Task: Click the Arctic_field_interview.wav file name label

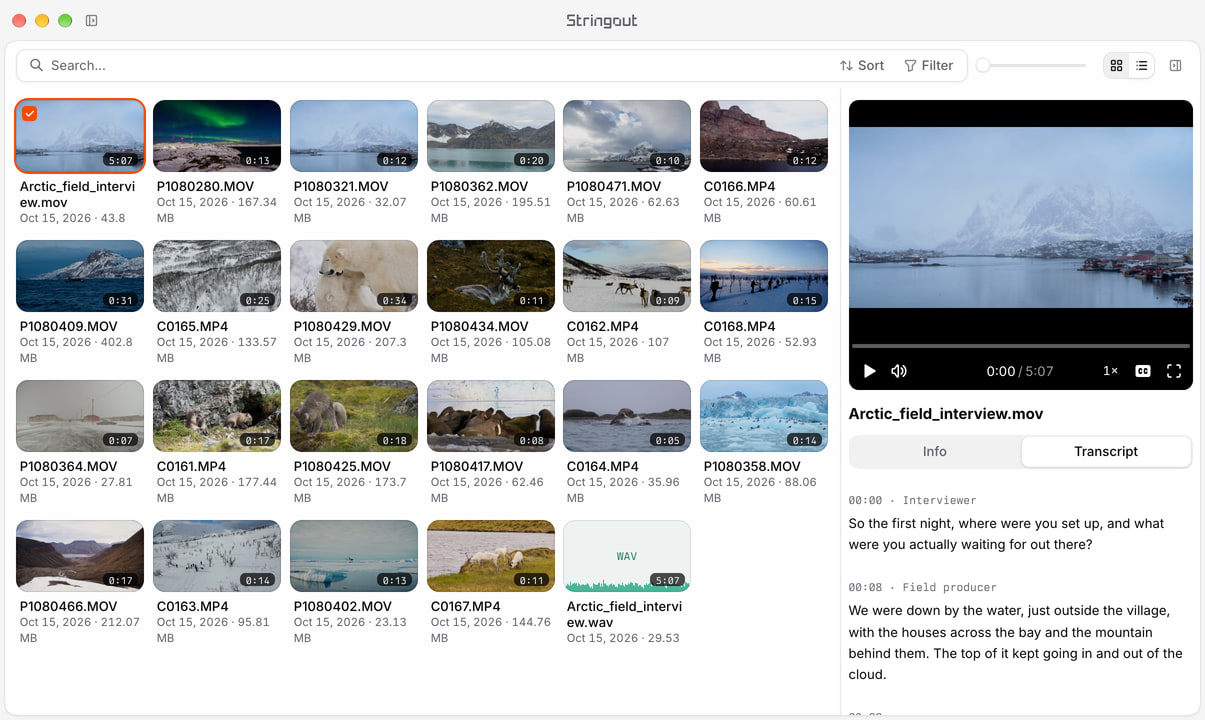Action: [x=625, y=614]
